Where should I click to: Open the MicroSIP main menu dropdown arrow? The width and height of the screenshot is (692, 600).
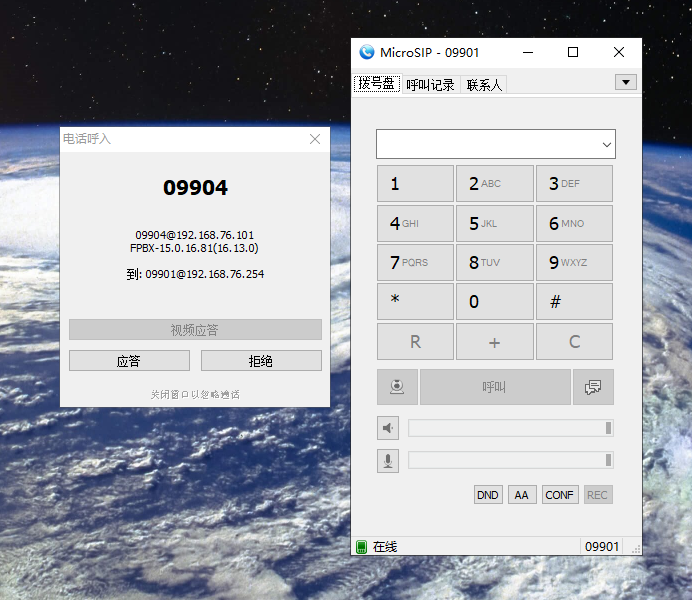(x=626, y=82)
